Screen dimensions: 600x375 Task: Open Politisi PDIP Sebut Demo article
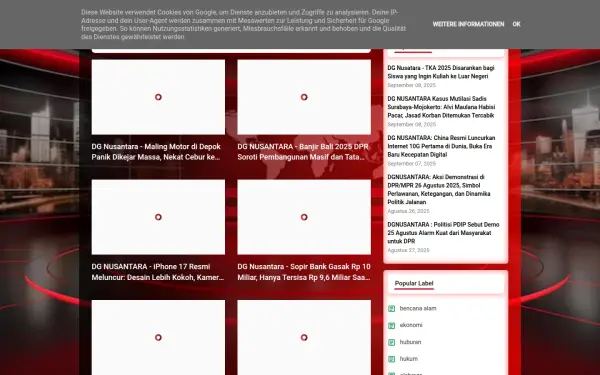click(x=443, y=233)
